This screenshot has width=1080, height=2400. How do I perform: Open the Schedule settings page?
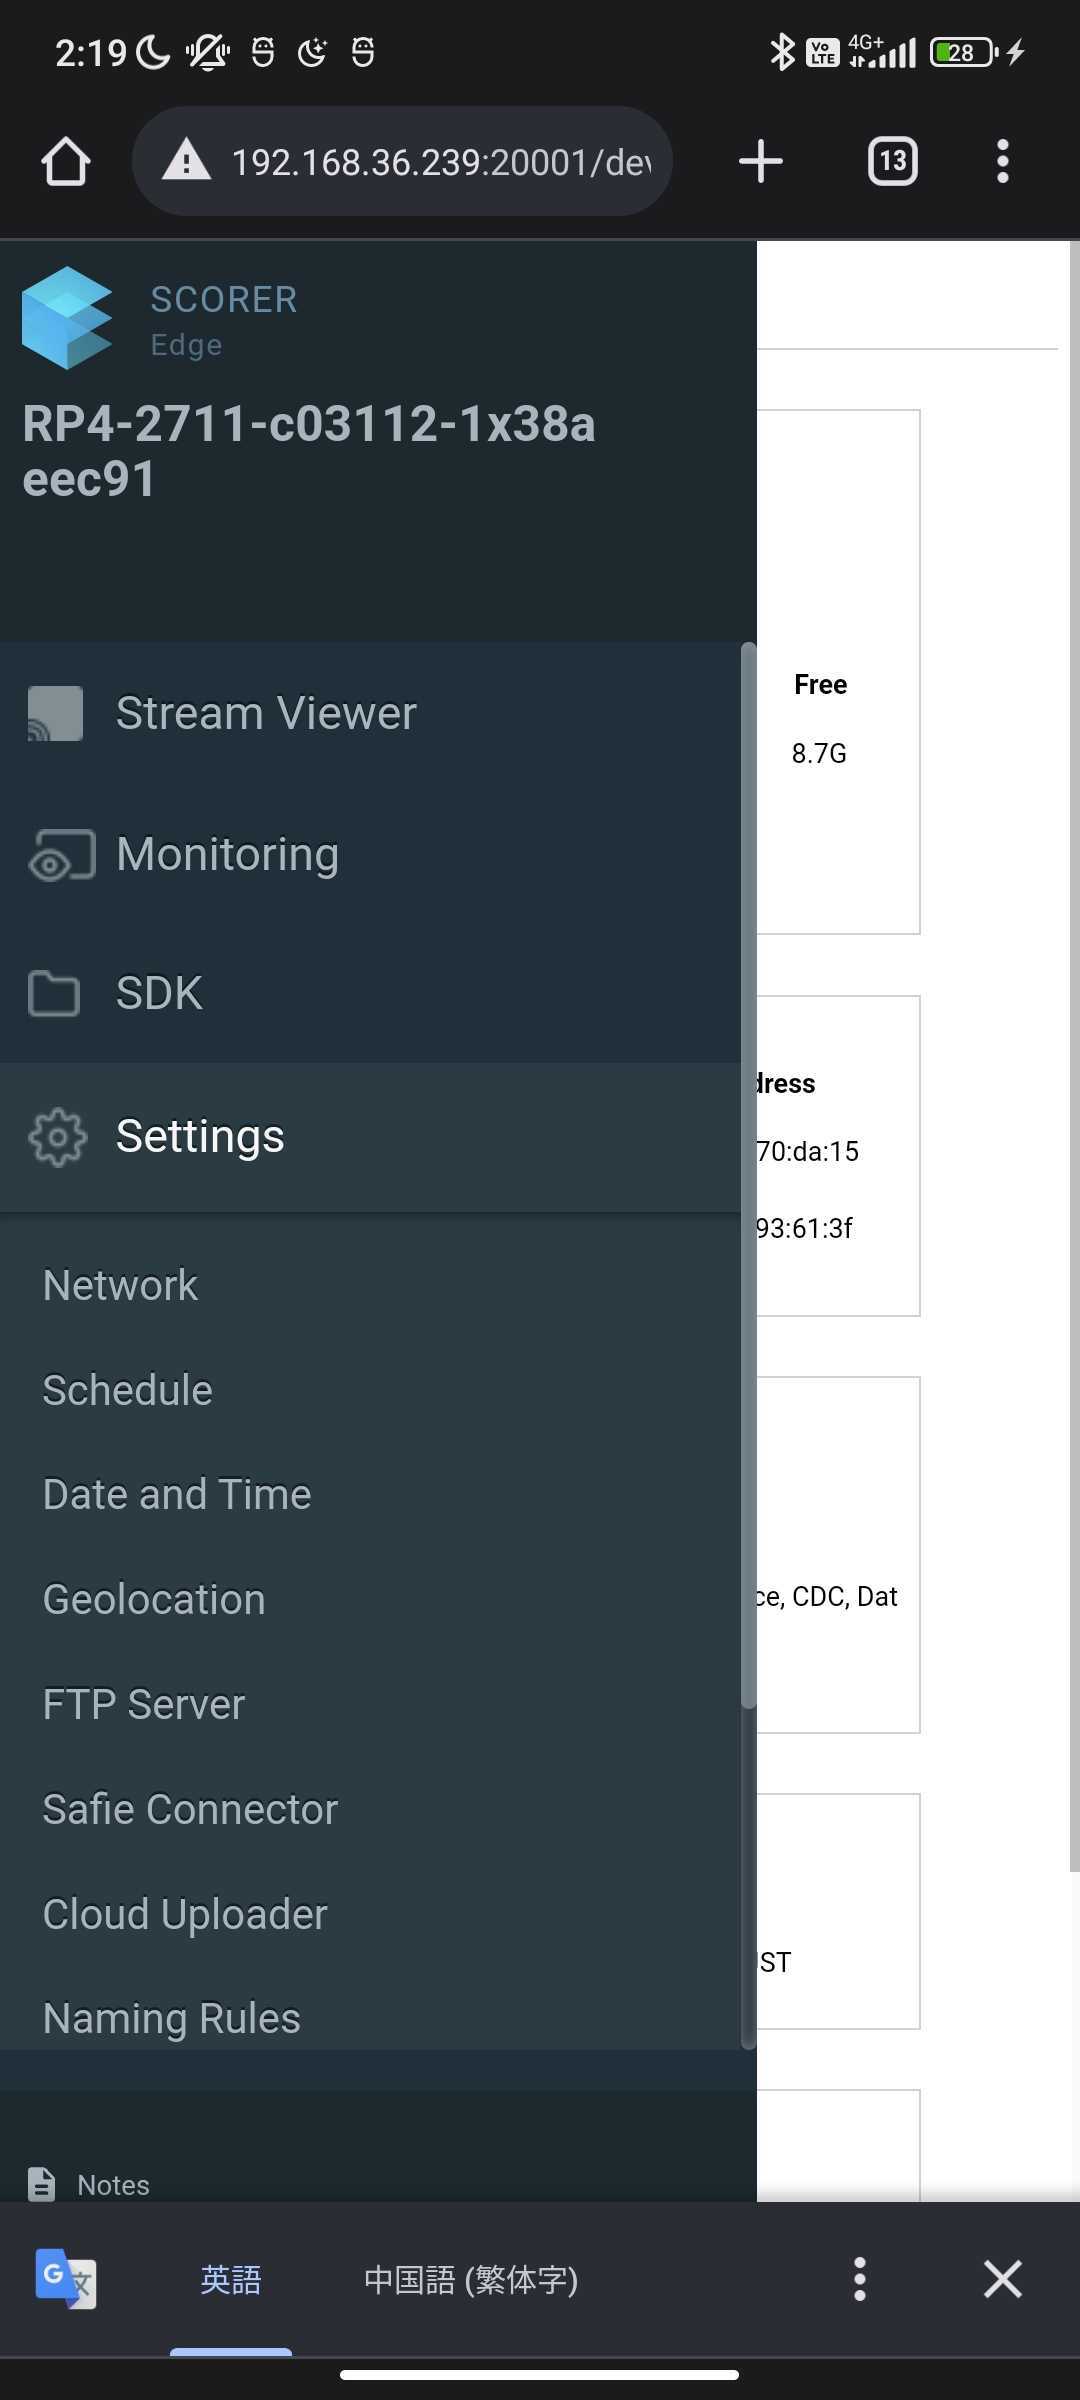(x=127, y=1390)
